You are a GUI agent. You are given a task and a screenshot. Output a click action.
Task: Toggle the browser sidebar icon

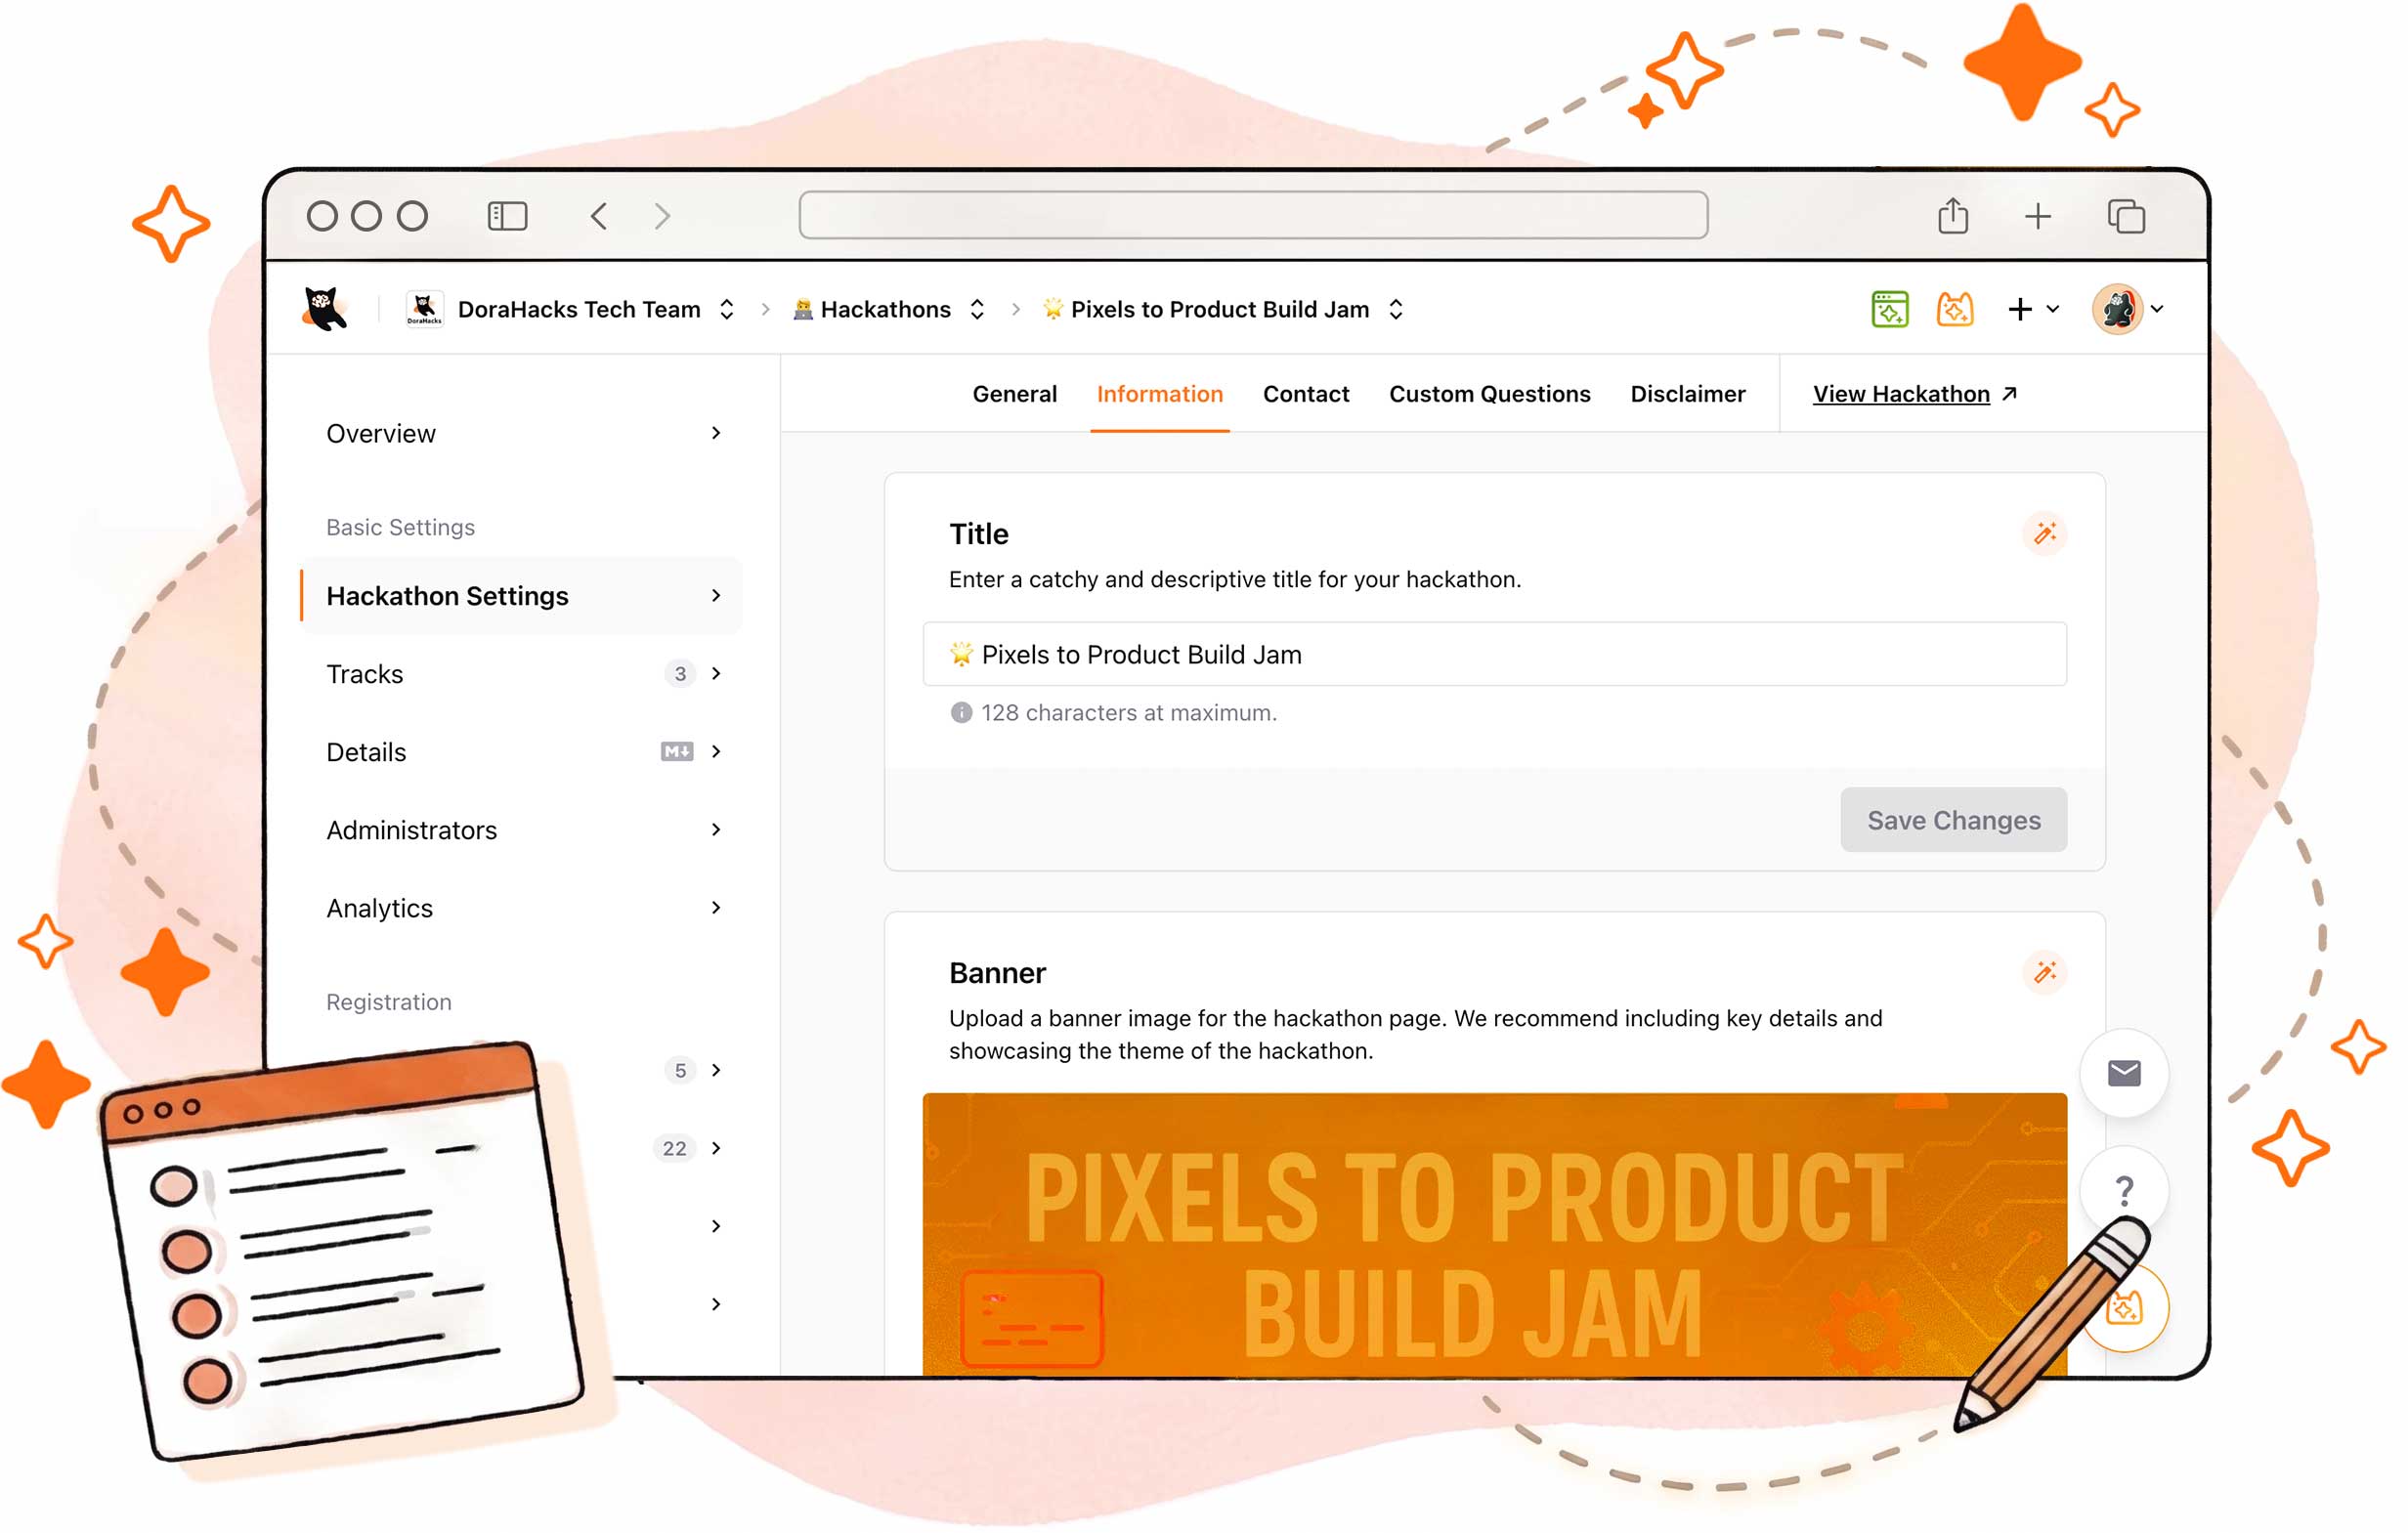tap(508, 216)
